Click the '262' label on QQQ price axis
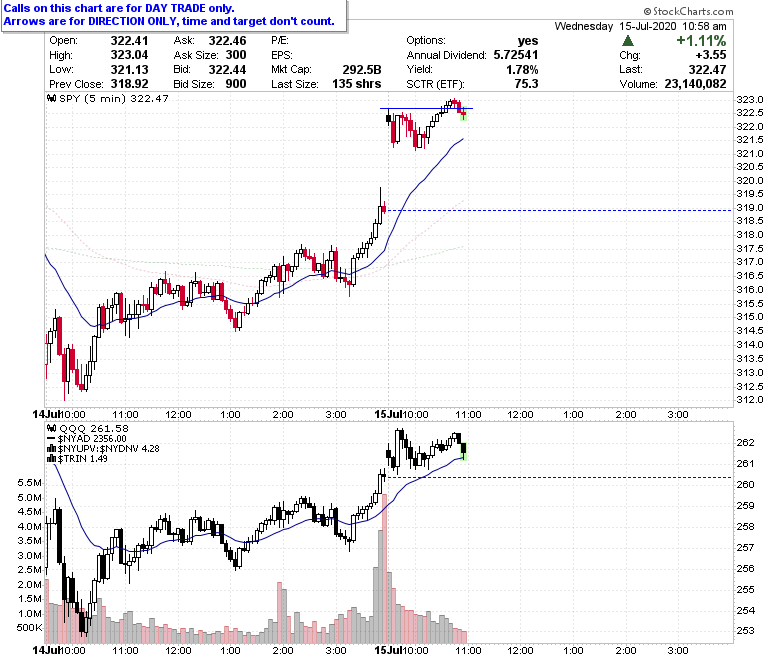 pos(745,443)
